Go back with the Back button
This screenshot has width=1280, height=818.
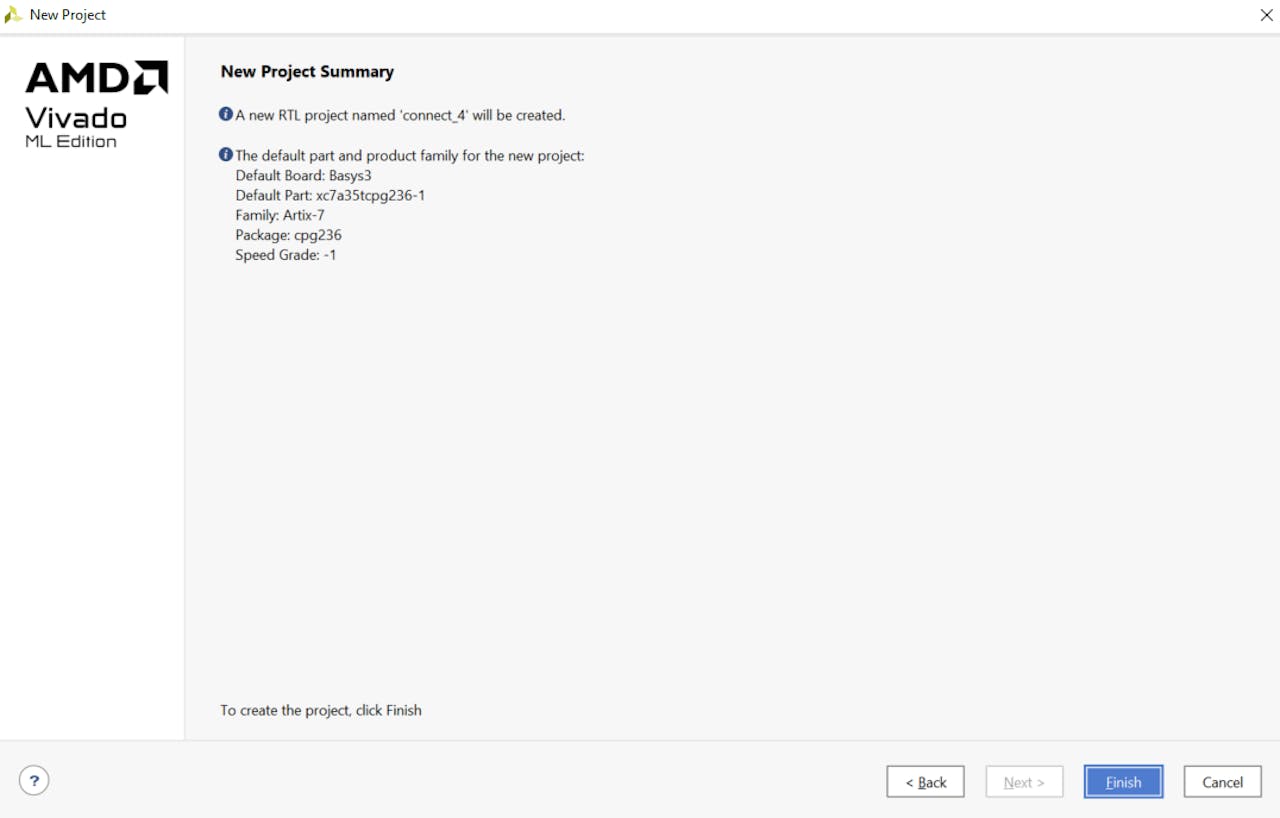(925, 782)
